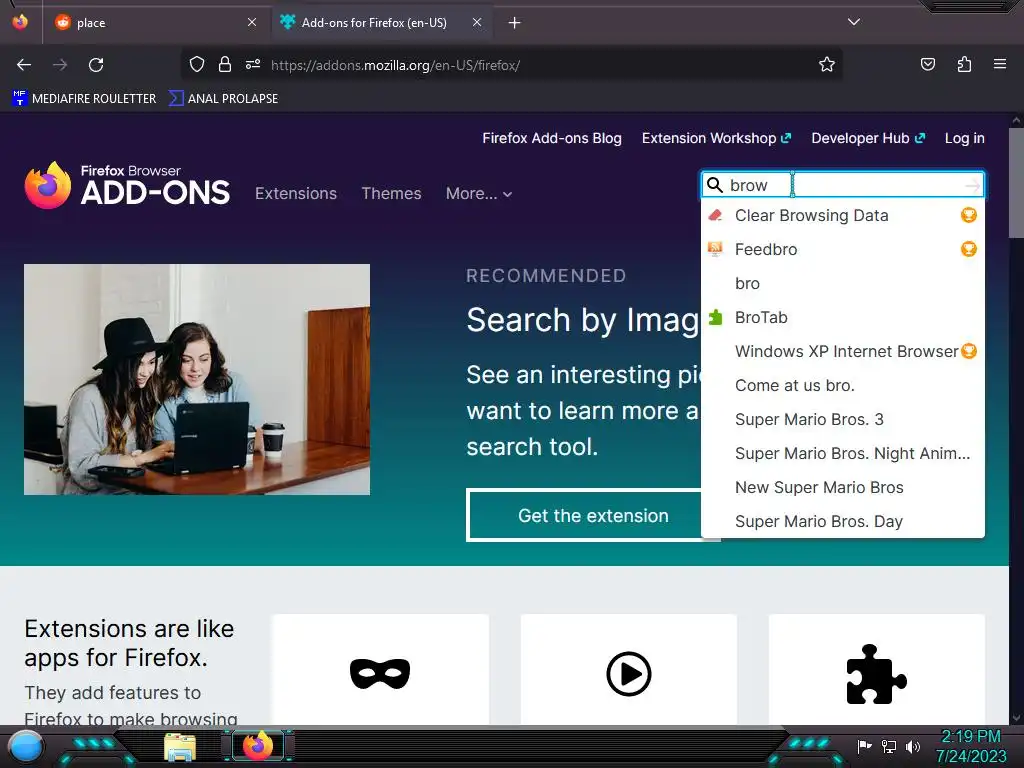
Task: Click the back navigation arrow
Action: (24, 65)
